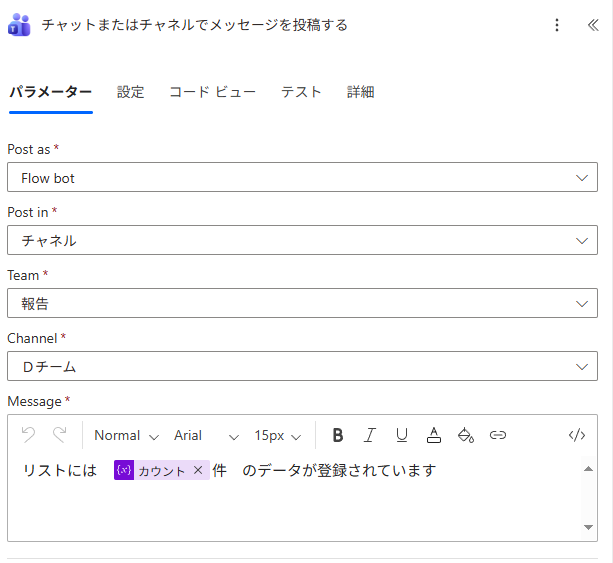Open the highlight fill color tool
Viewport: 613px width, 563px height.
(x=465, y=435)
